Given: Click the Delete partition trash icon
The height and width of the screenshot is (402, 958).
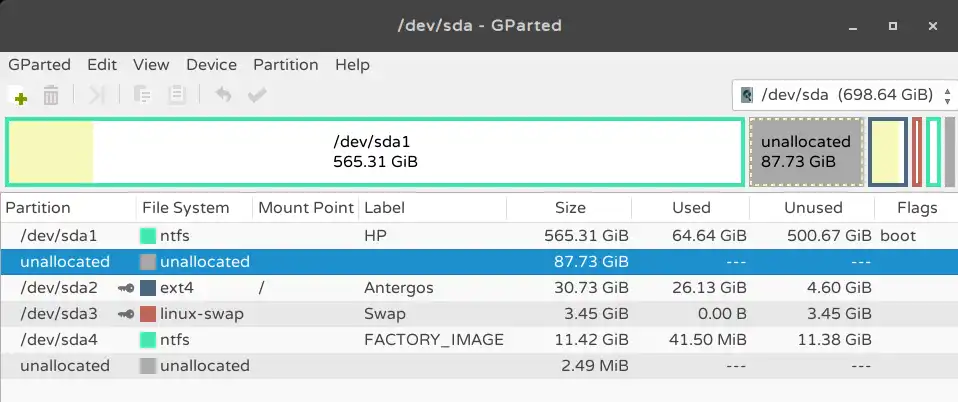Looking at the screenshot, I should coord(51,95).
